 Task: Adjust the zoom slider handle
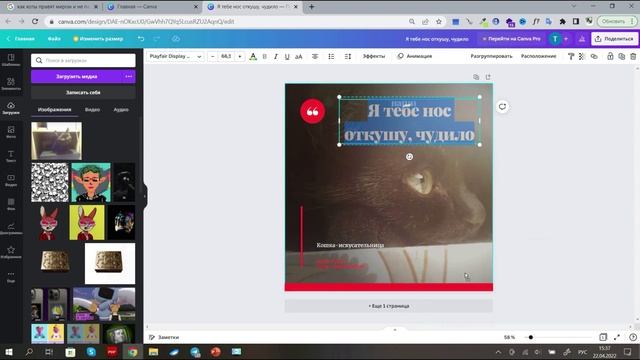tap(531, 337)
